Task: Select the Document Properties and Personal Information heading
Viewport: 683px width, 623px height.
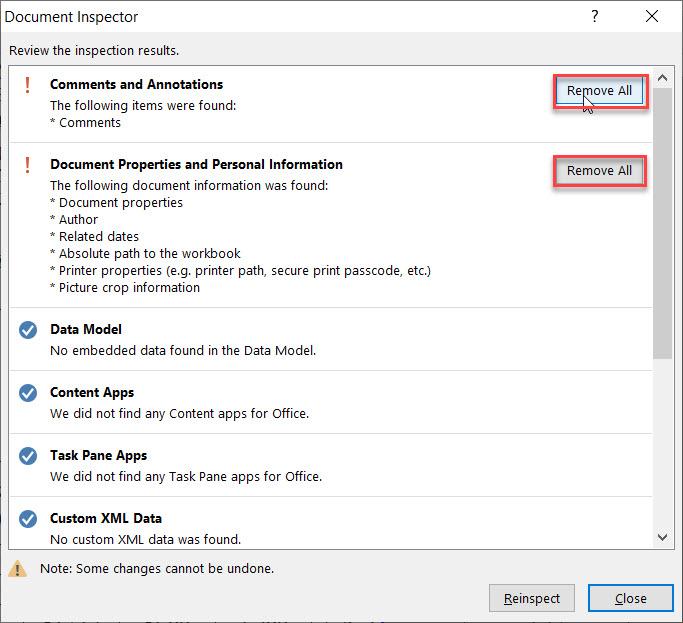Action: coord(196,165)
